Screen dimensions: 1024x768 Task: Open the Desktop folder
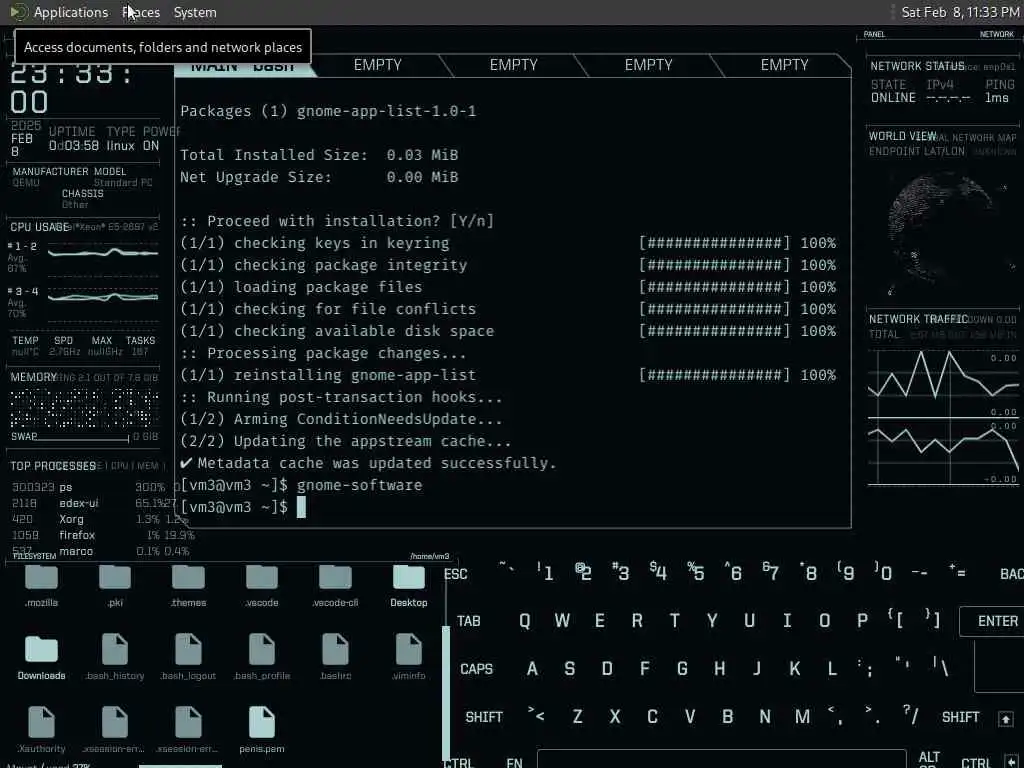(x=409, y=586)
